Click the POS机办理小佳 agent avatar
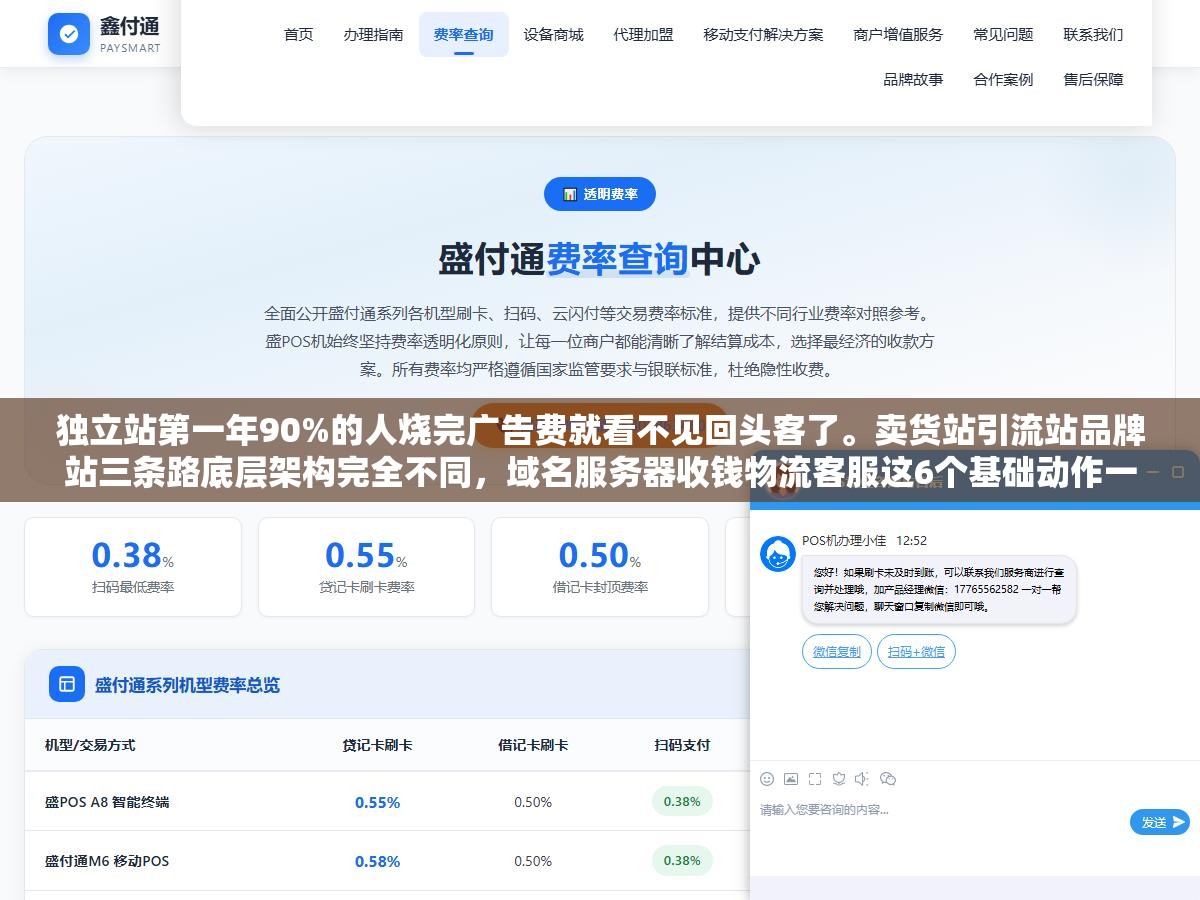Viewport: 1200px width, 900px height. pos(777,553)
